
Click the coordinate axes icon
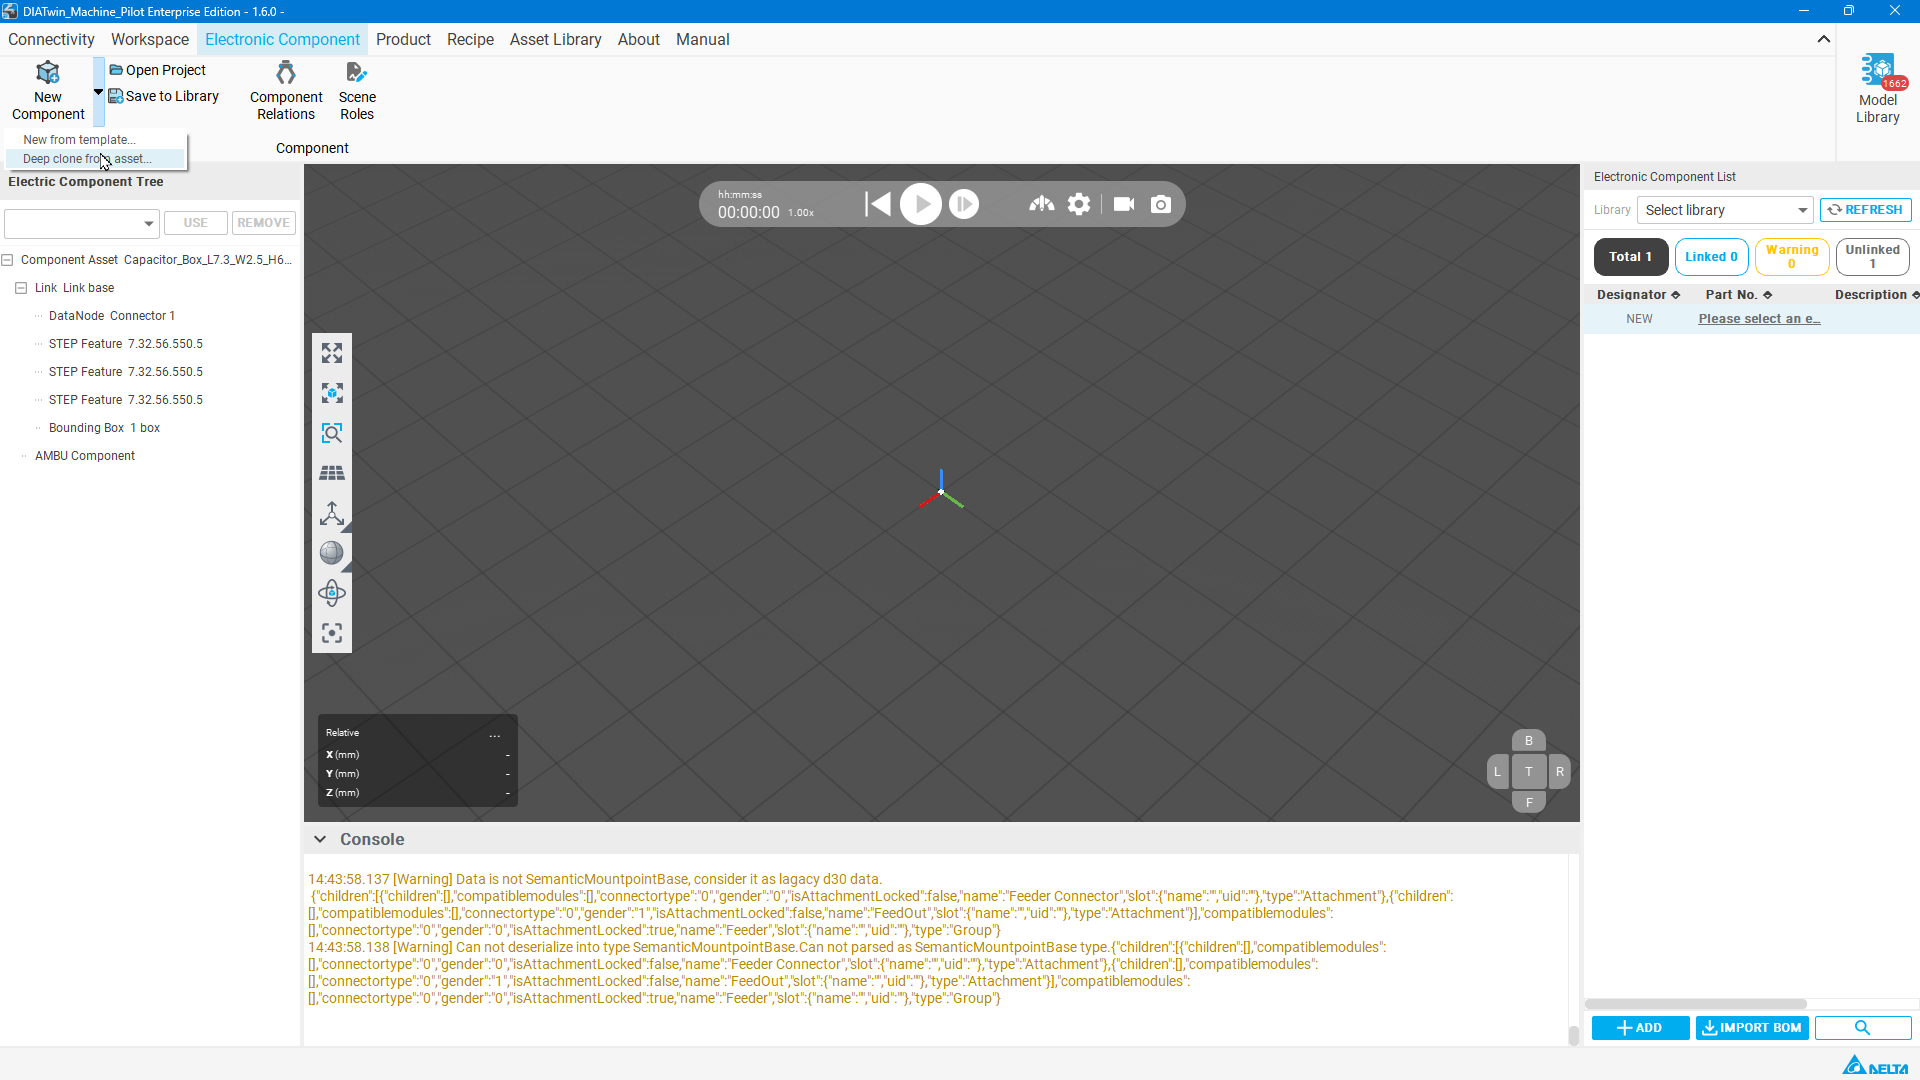[332, 513]
